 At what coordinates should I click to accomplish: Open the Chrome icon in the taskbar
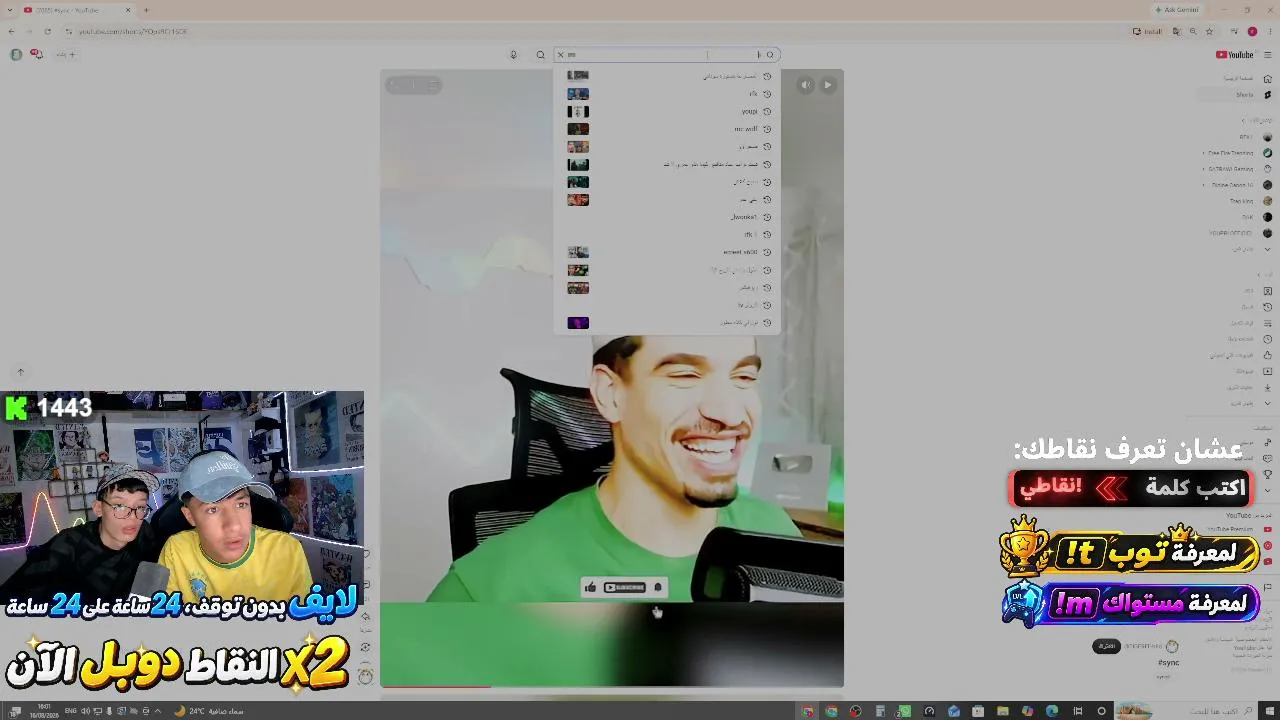coord(831,711)
